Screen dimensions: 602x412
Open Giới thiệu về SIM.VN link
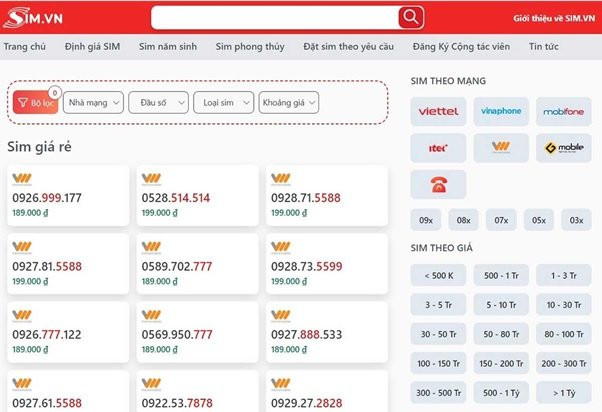click(x=554, y=18)
